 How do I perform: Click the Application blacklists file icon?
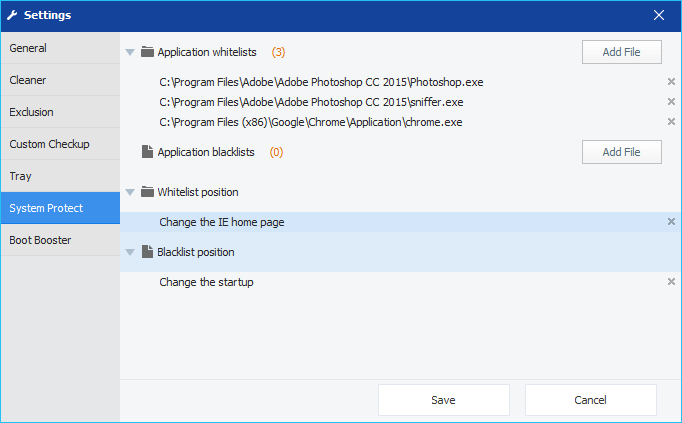tap(147, 152)
